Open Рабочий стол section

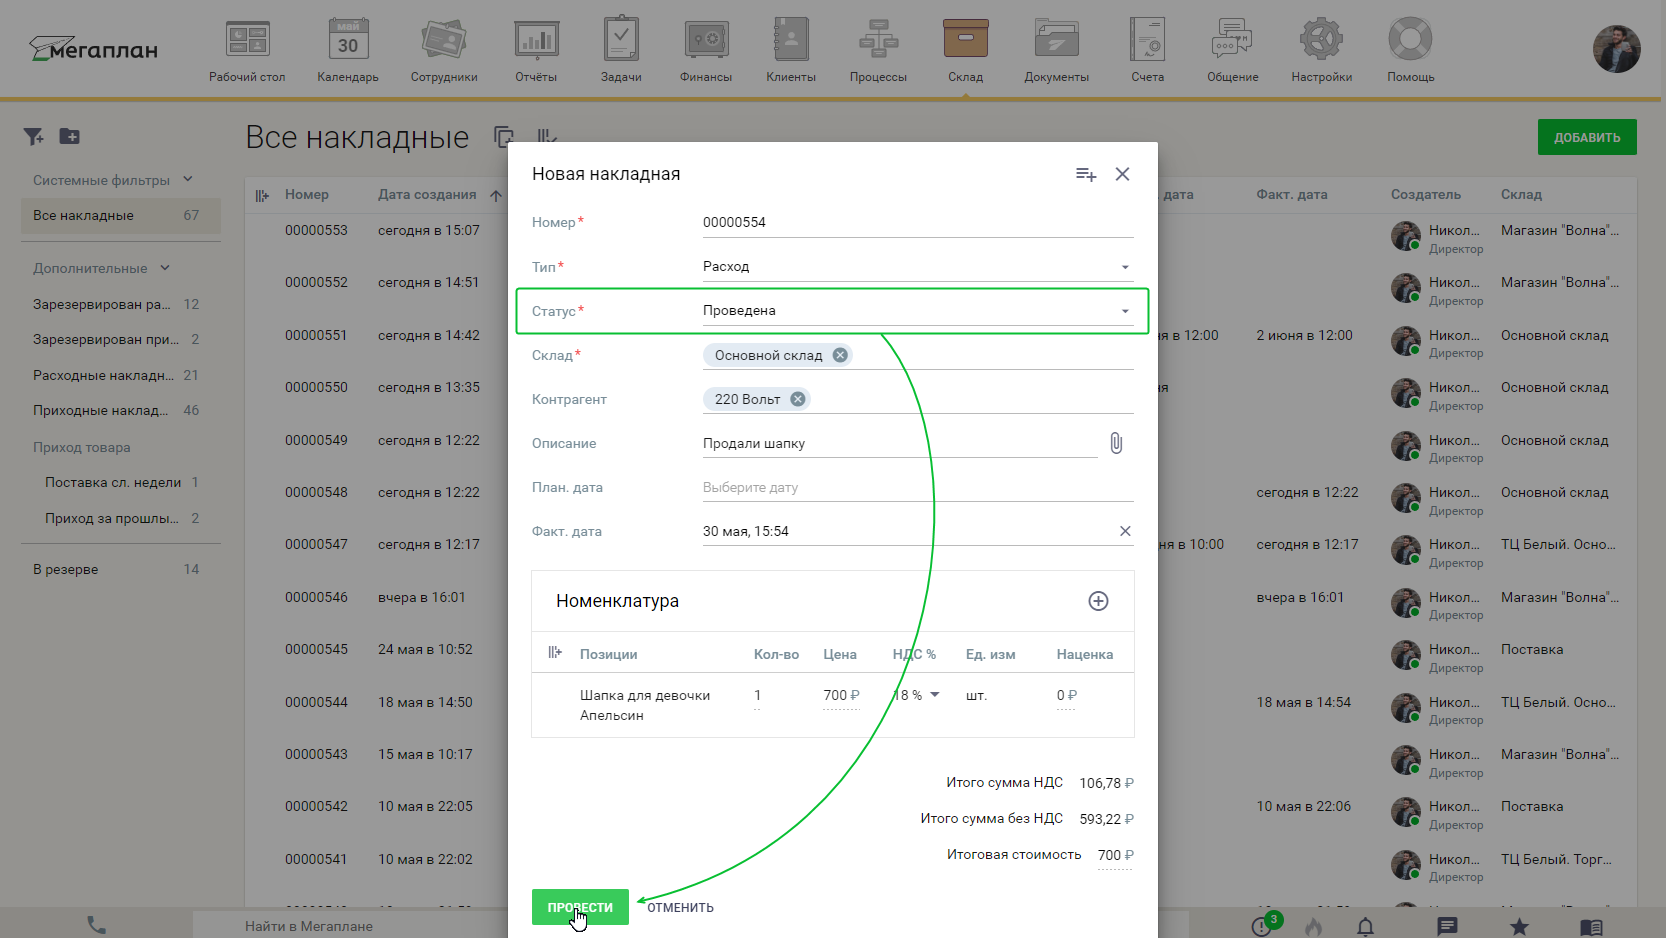(x=247, y=50)
